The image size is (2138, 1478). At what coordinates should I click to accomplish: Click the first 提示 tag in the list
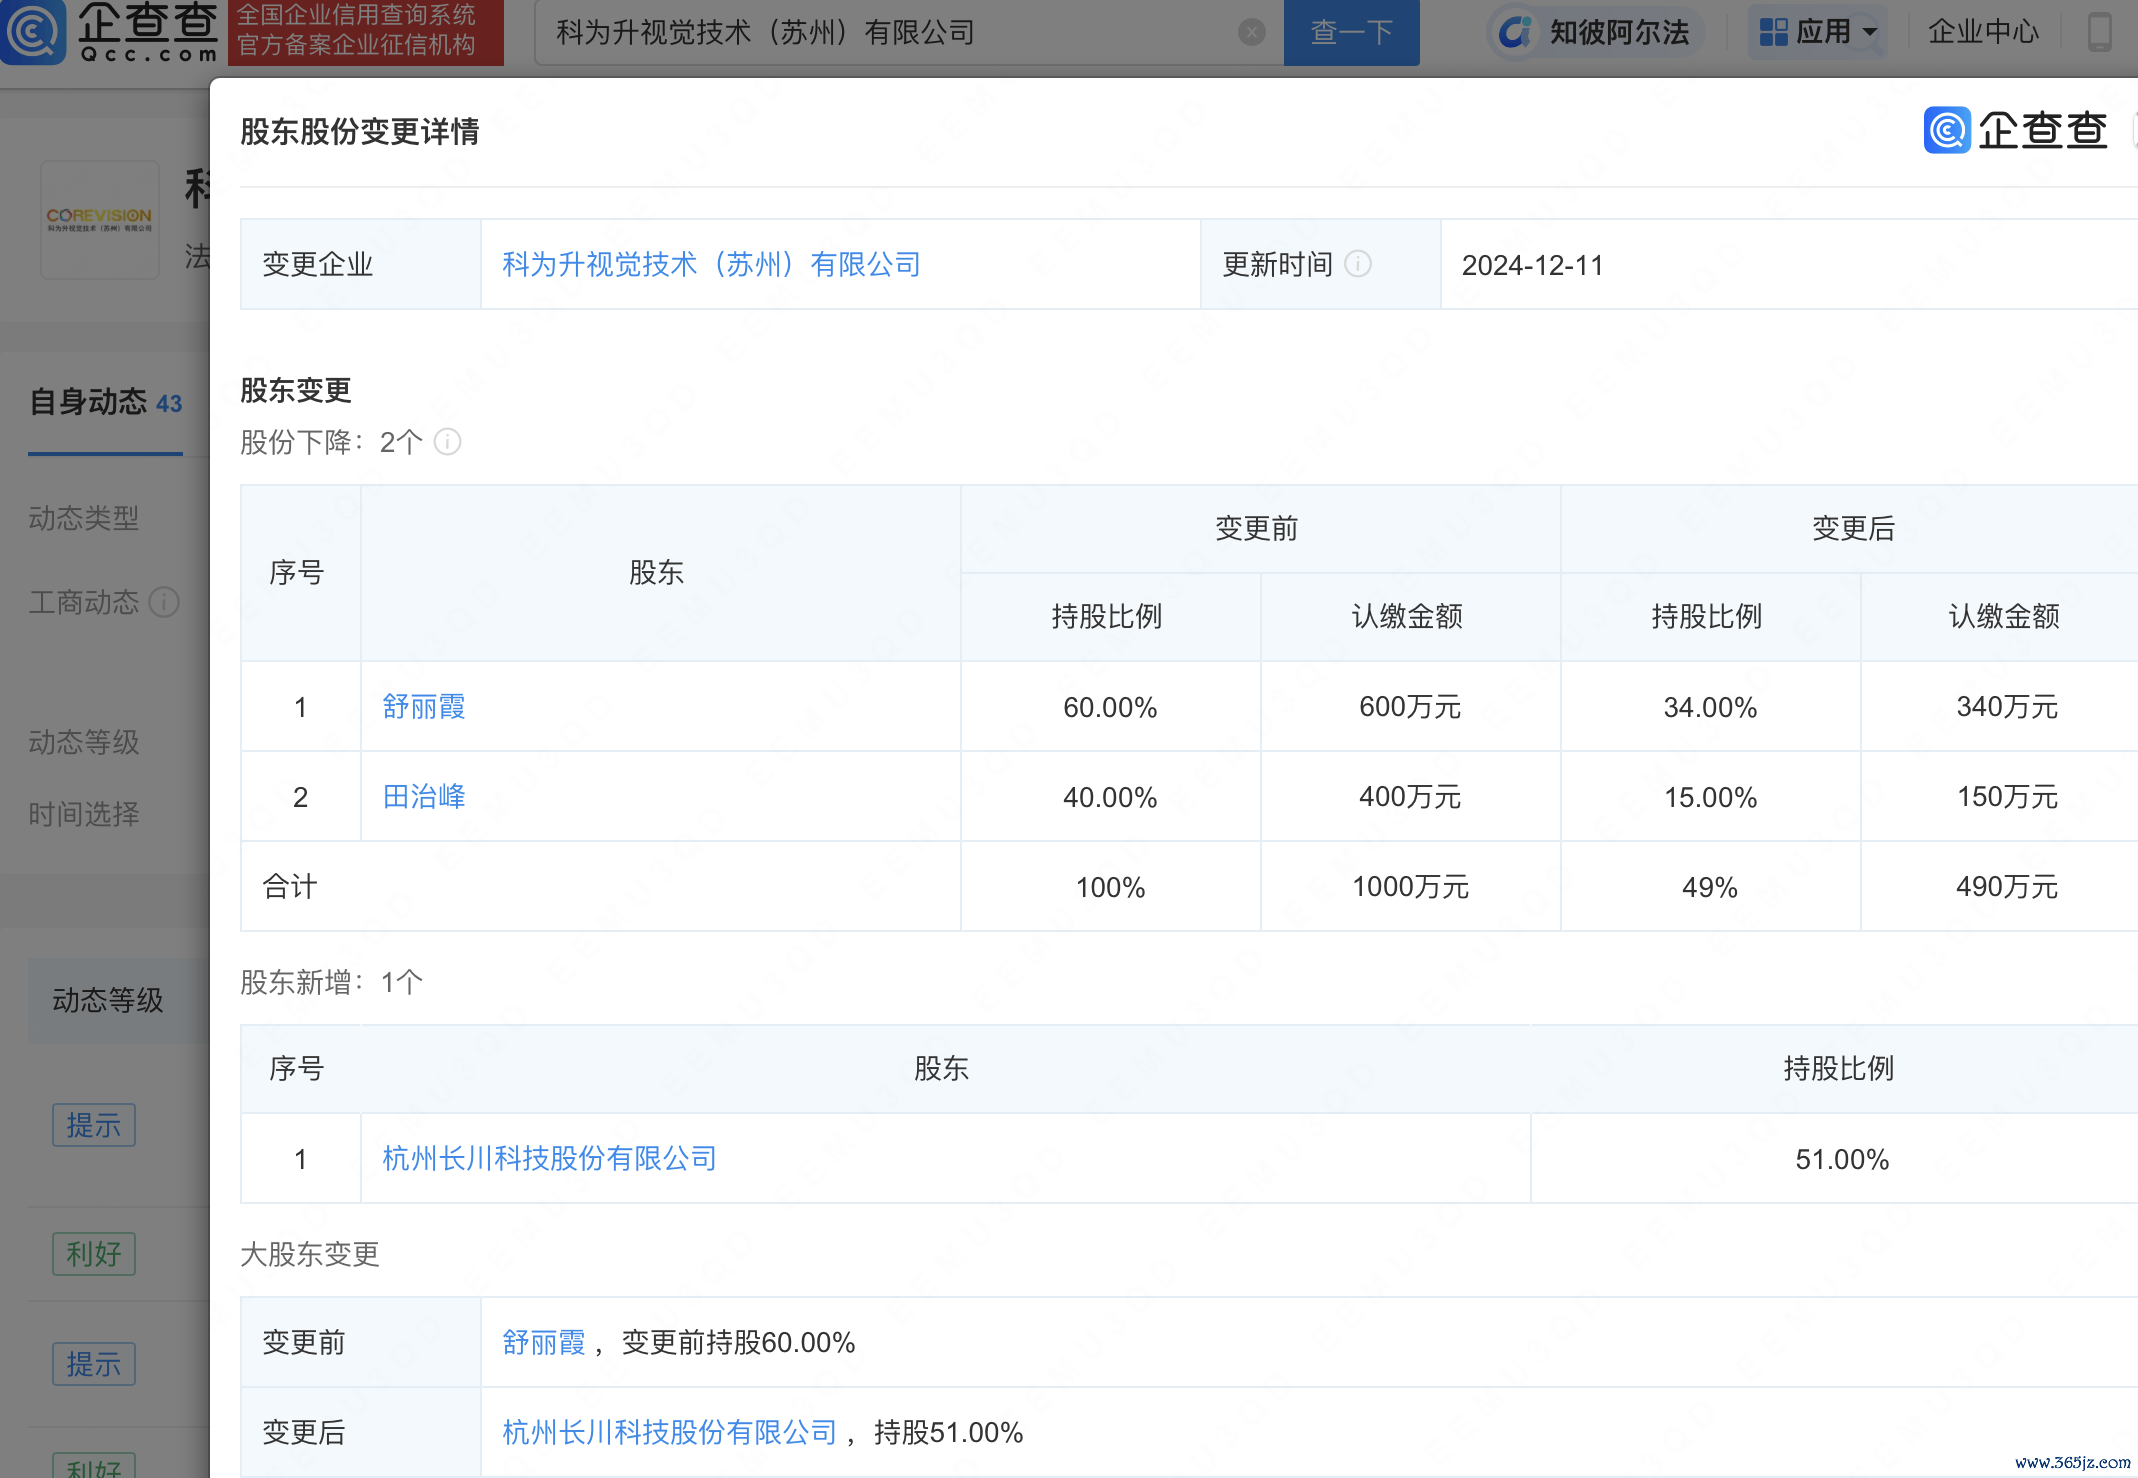pyautogui.click(x=94, y=1125)
